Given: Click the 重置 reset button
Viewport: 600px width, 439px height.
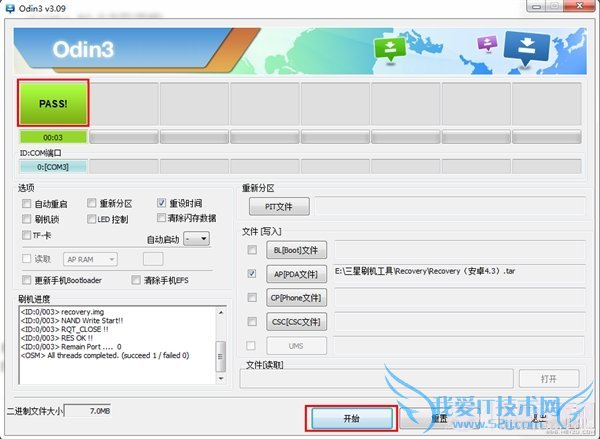Looking at the screenshot, I should [439, 418].
